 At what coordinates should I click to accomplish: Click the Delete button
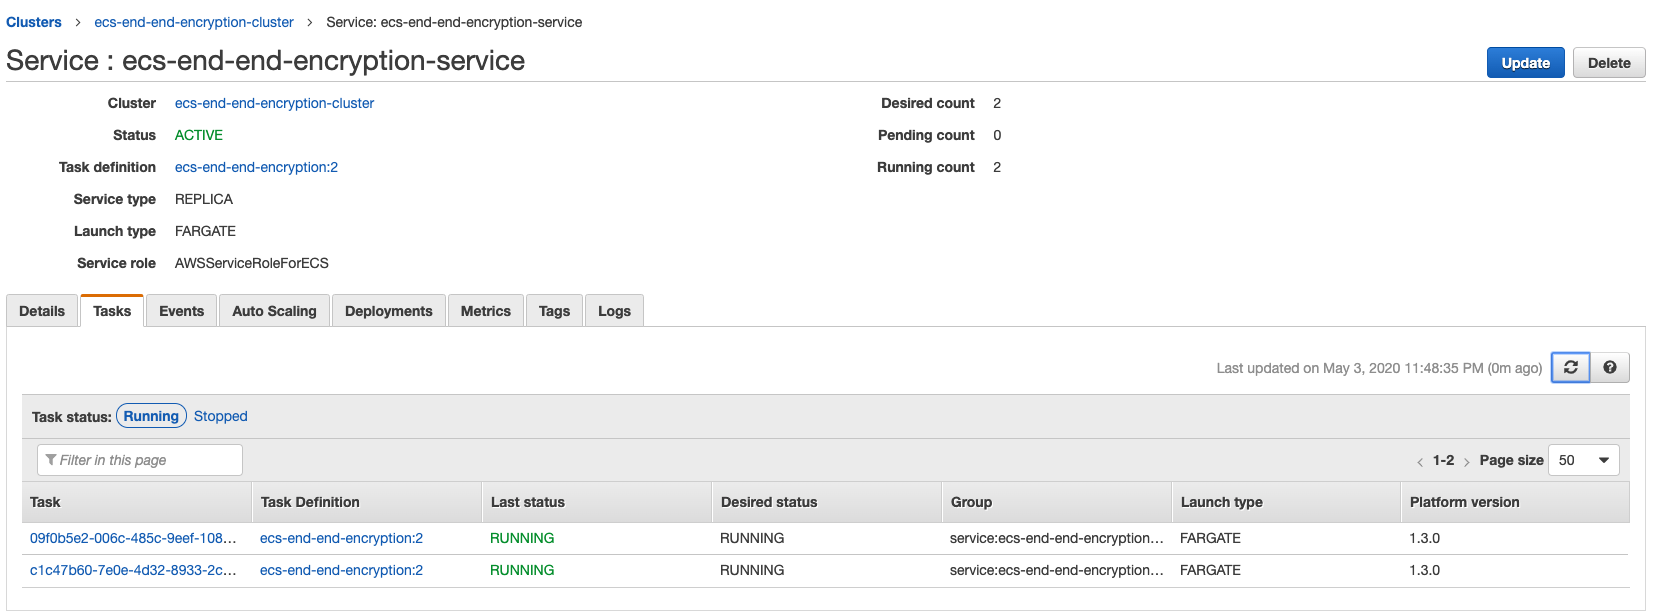[x=1609, y=63]
